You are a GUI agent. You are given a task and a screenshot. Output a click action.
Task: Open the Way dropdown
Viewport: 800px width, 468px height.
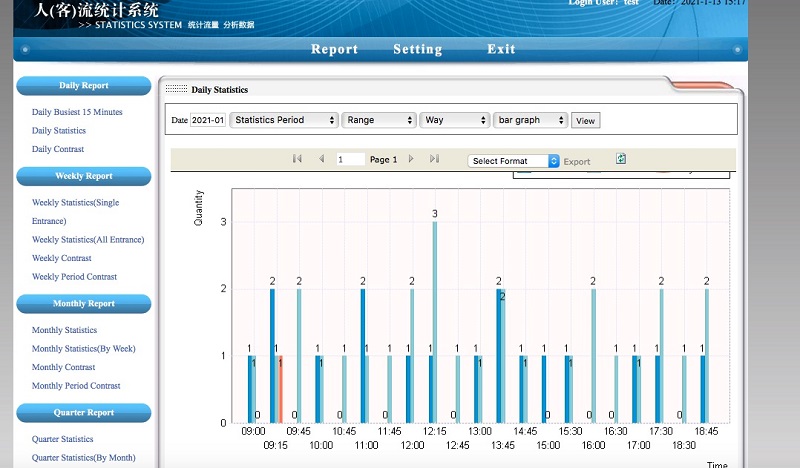coord(455,120)
